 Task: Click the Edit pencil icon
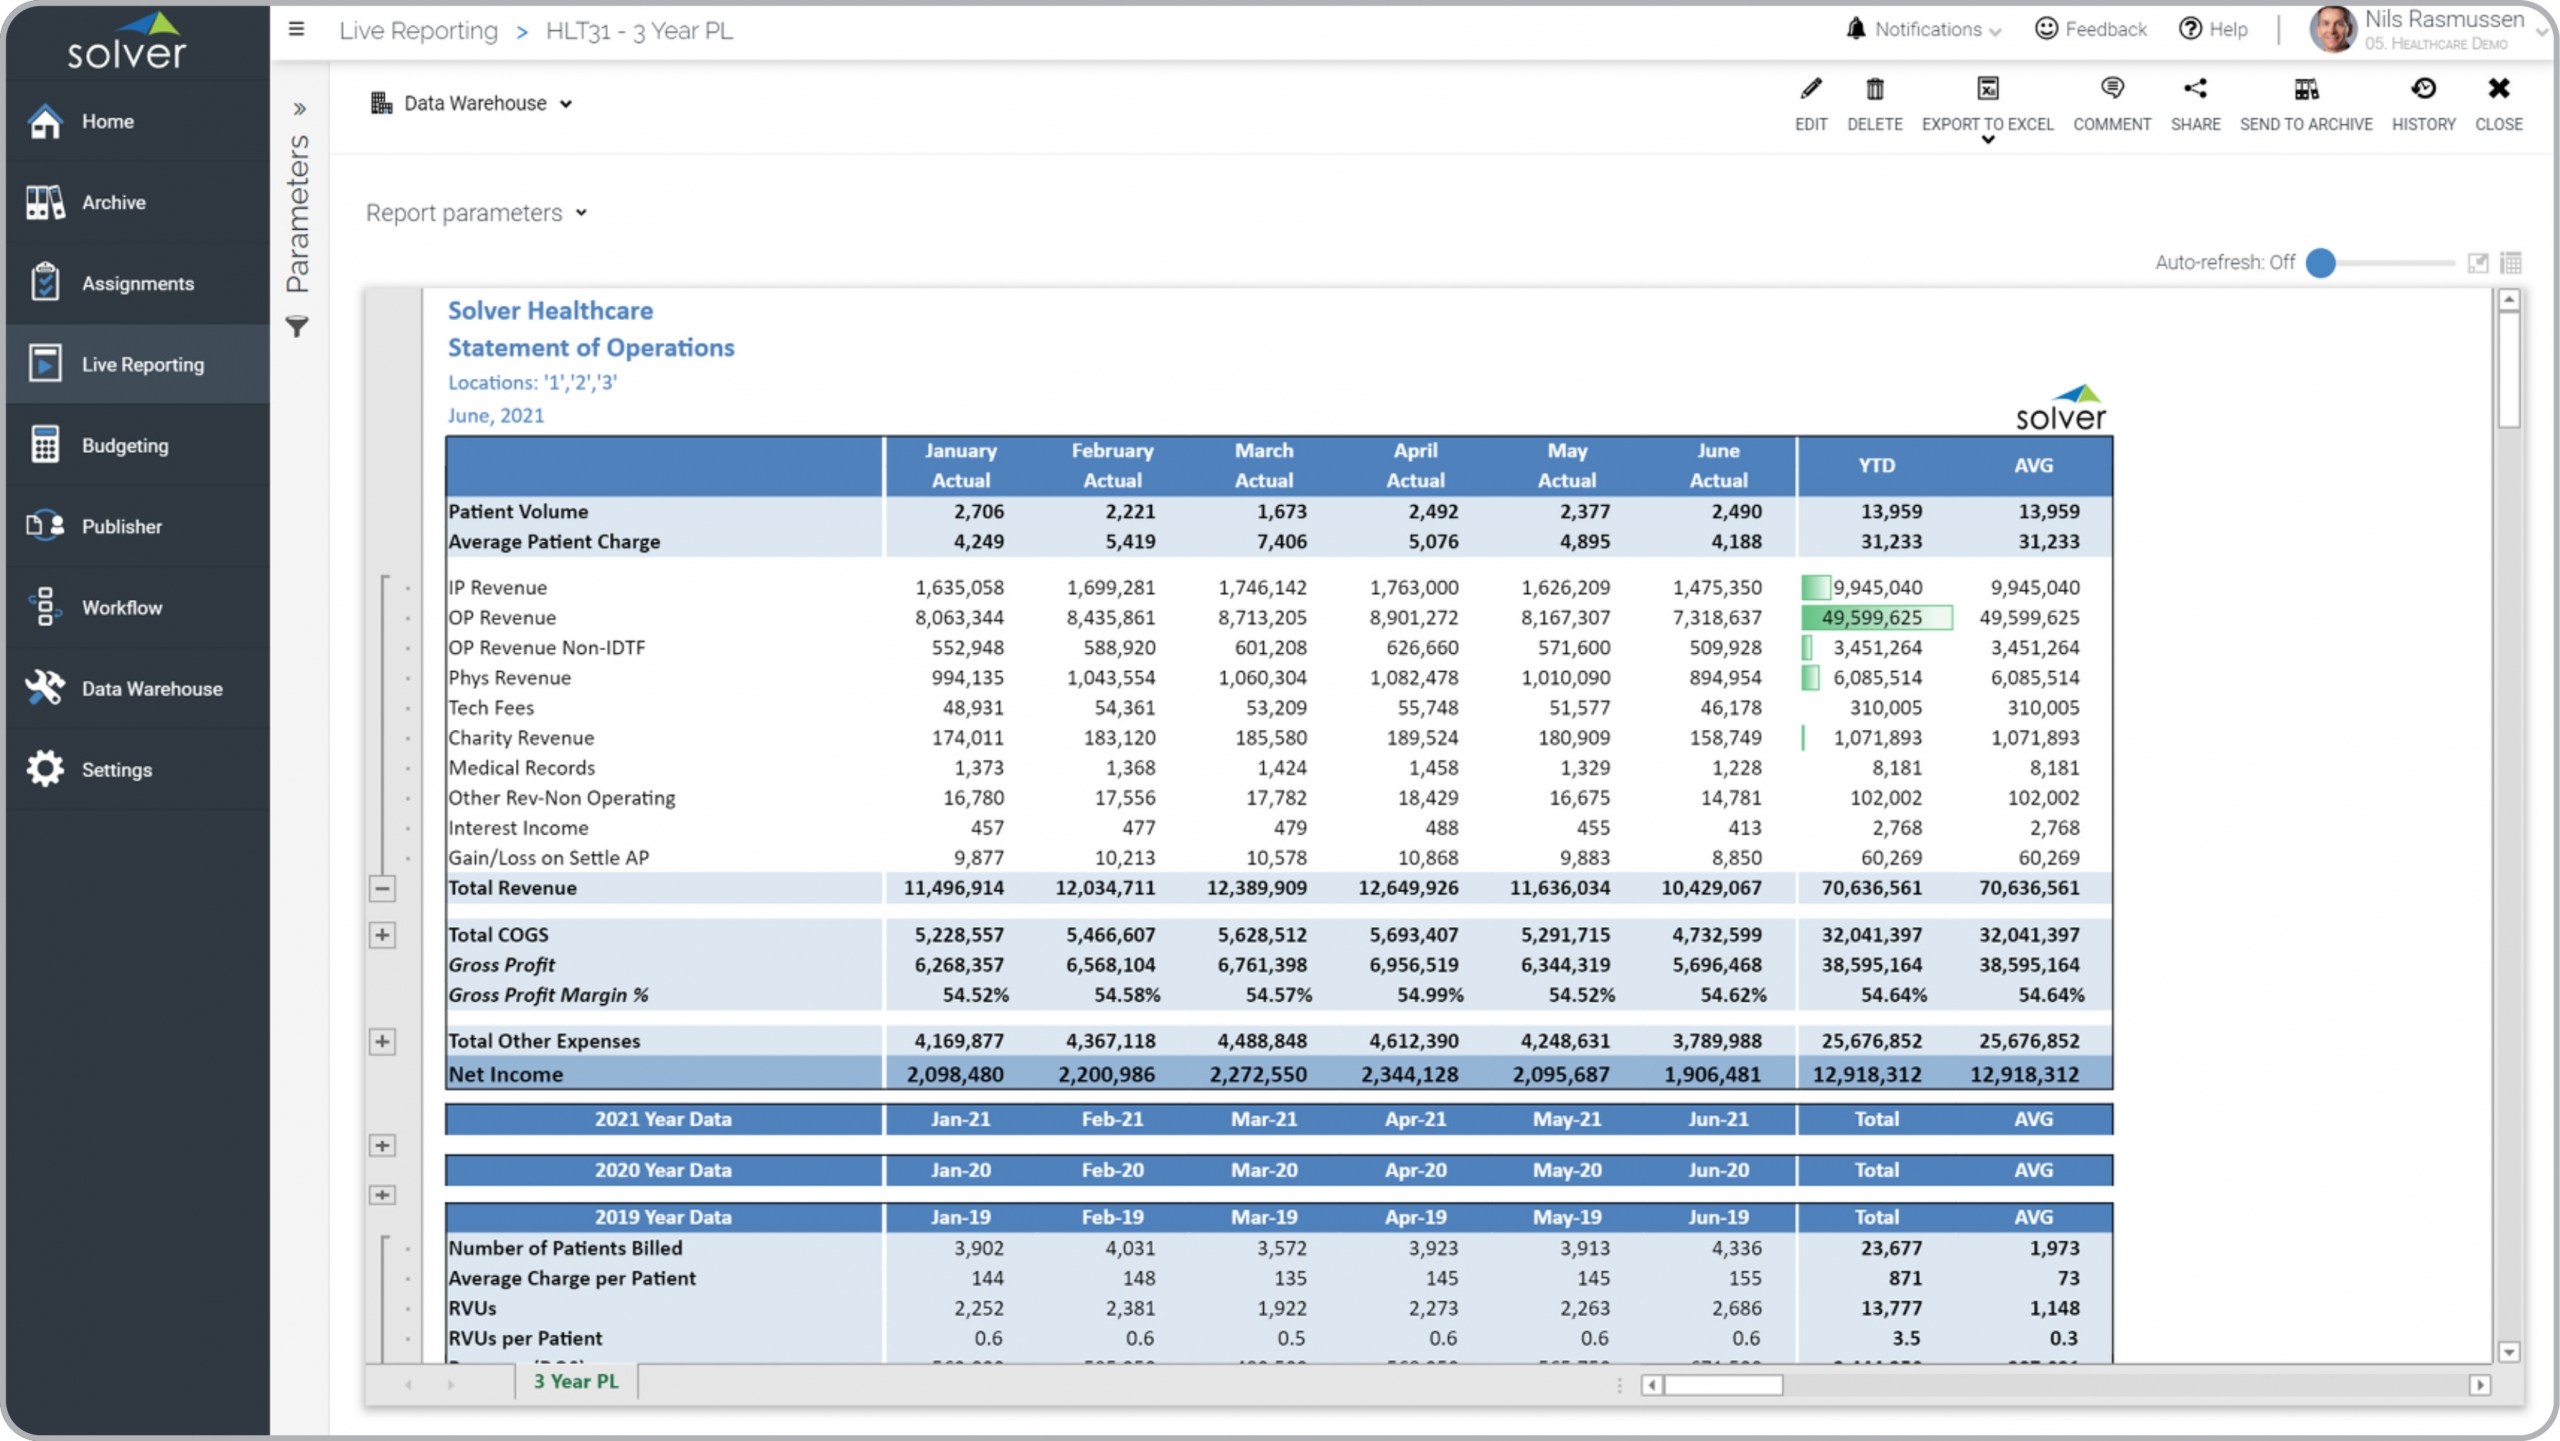pyautogui.click(x=1810, y=90)
